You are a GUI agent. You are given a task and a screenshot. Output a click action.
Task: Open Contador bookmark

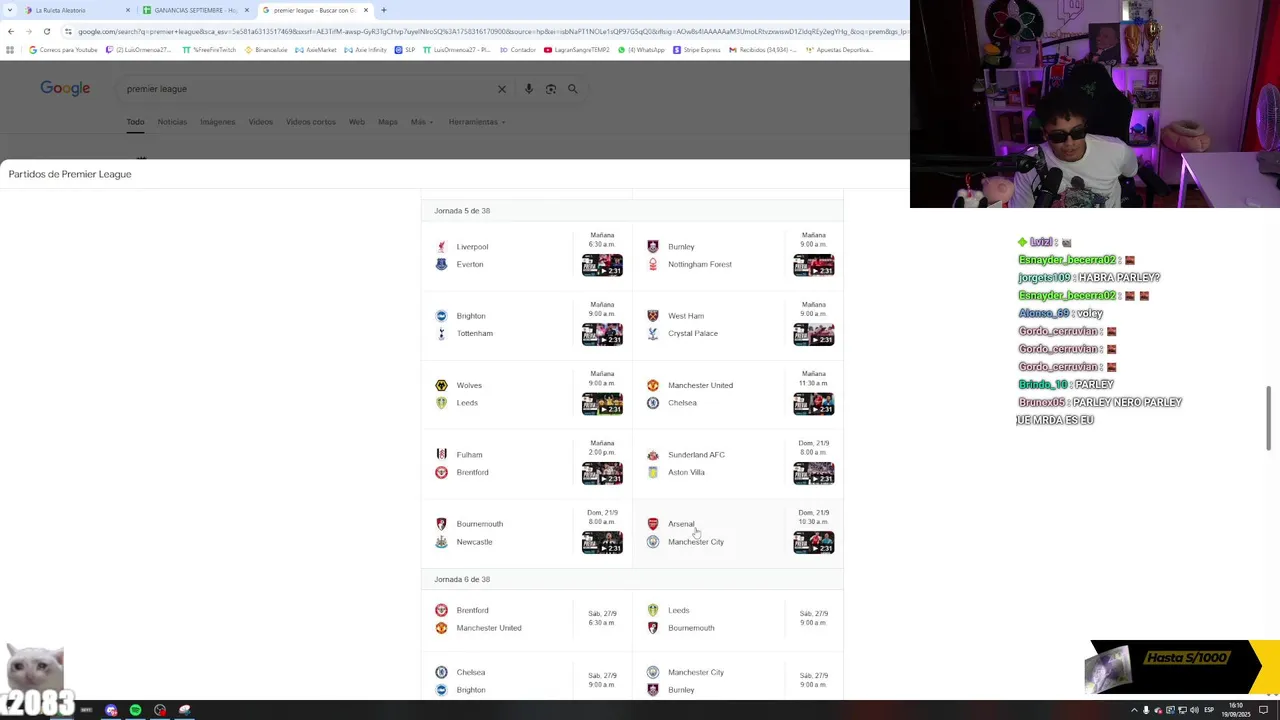pyautogui.click(x=518, y=50)
